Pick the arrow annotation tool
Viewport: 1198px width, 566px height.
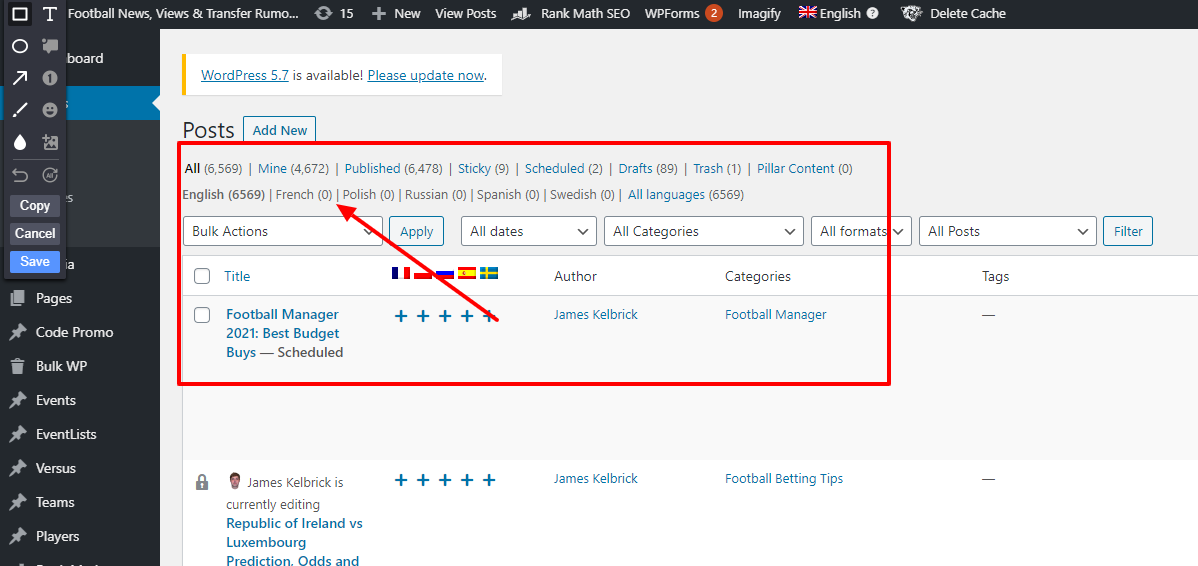(x=19, y=78)
